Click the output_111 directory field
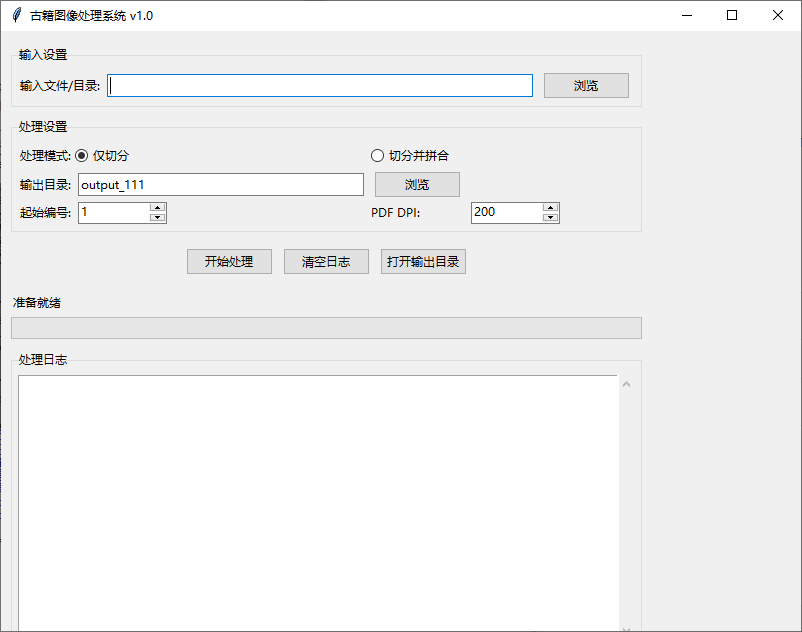The image size is (802, 632). [x=220, y=184]
